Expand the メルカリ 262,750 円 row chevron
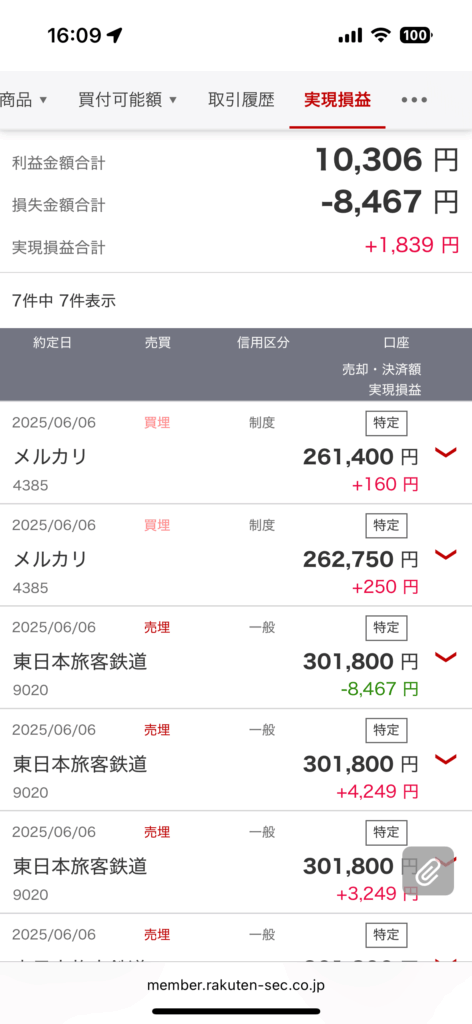 tap(445, 555)
